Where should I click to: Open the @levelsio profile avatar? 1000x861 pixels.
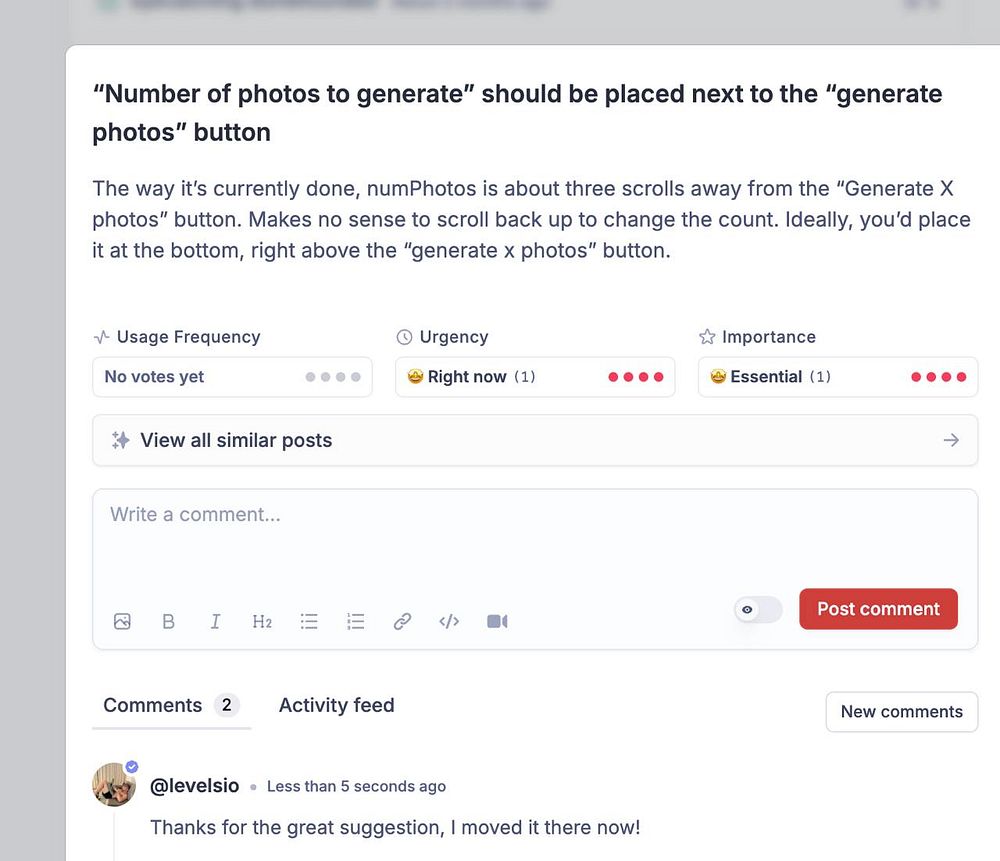114,785
